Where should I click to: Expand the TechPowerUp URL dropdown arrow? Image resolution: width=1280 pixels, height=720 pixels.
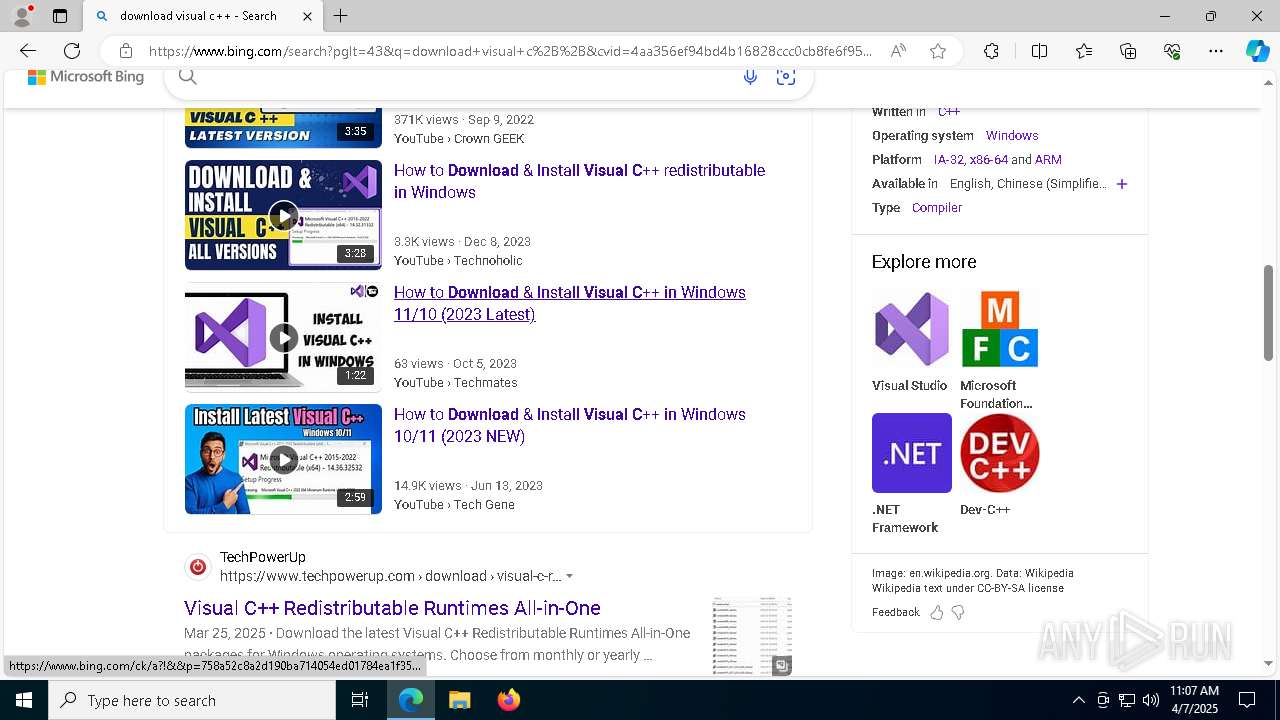[x=569, y=576]
